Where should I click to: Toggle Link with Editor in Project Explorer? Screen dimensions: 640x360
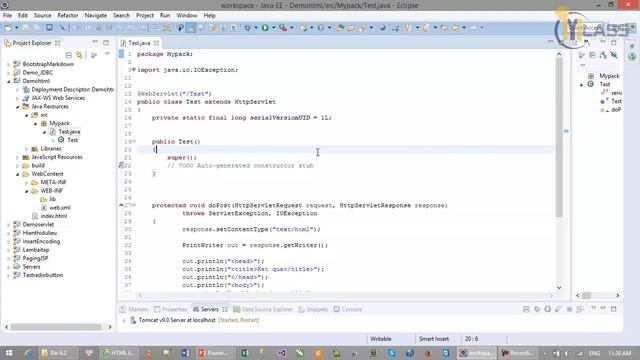[x=79, y=55]
